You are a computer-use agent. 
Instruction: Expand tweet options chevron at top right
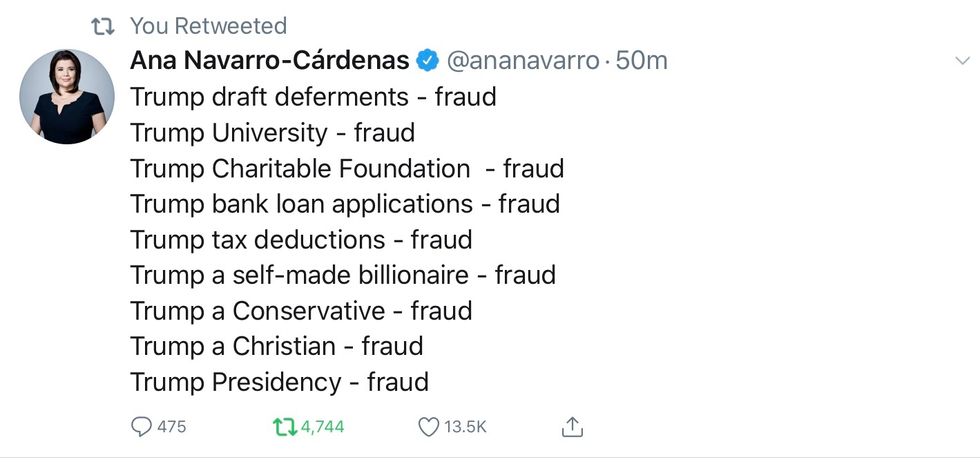click(962, 61)
